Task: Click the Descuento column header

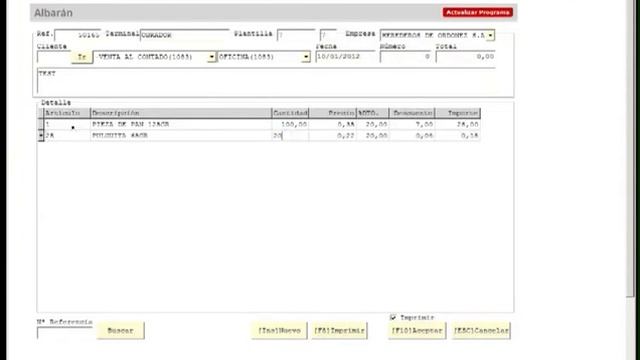Action: (412, 113)
